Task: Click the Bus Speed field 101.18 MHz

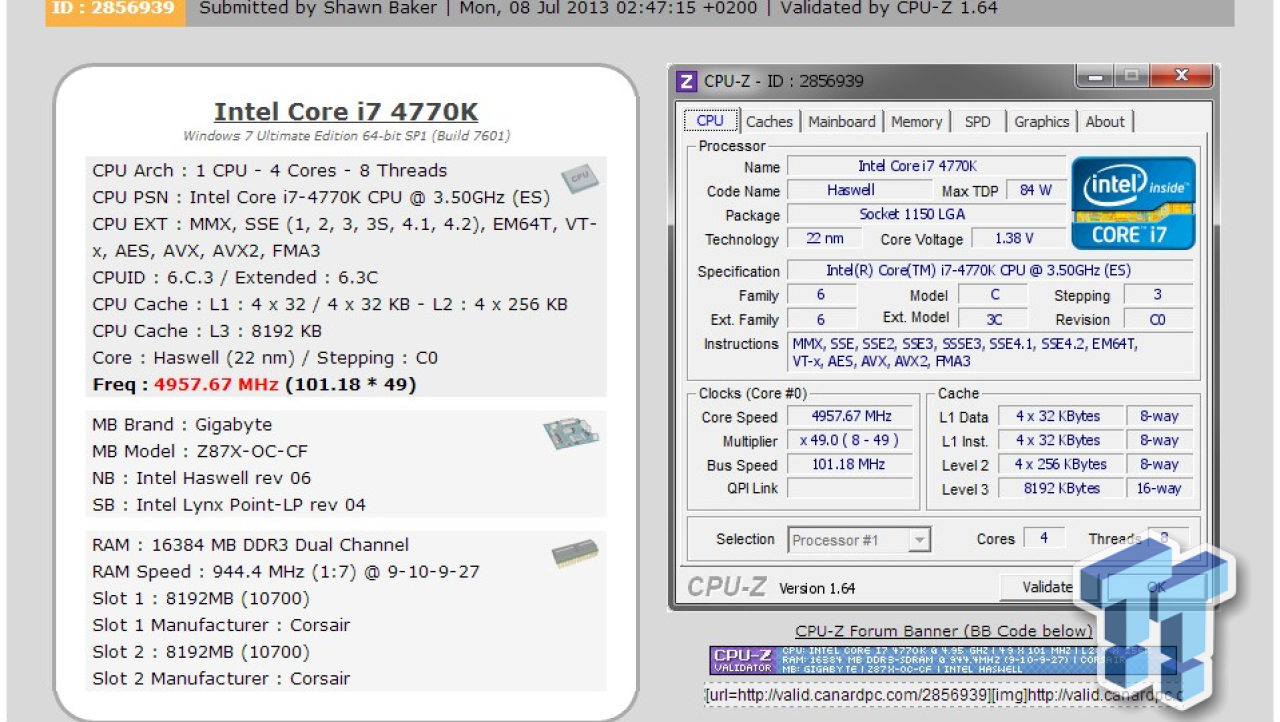Action: click(852, 464)
